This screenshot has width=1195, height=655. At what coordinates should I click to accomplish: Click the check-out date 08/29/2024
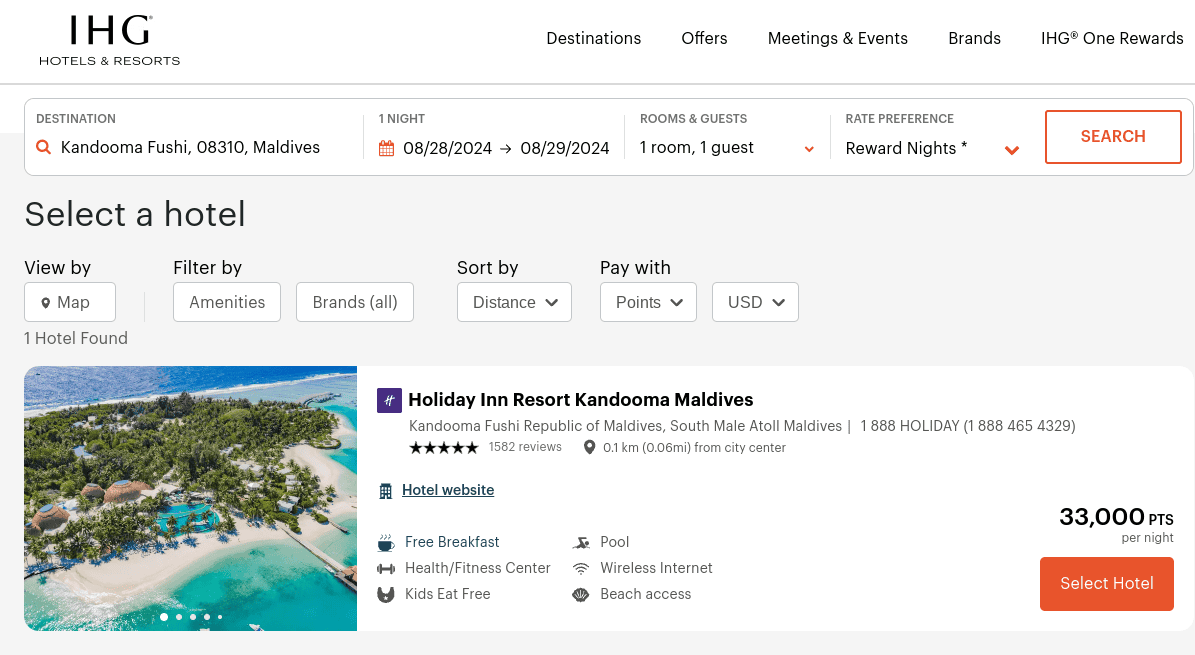(565, 148)
